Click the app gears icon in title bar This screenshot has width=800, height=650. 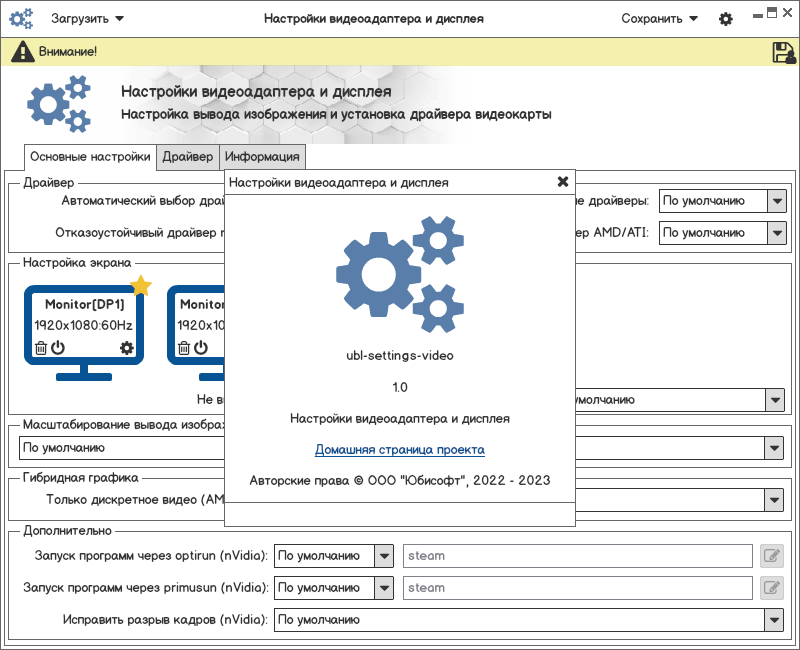click(21, 18)
